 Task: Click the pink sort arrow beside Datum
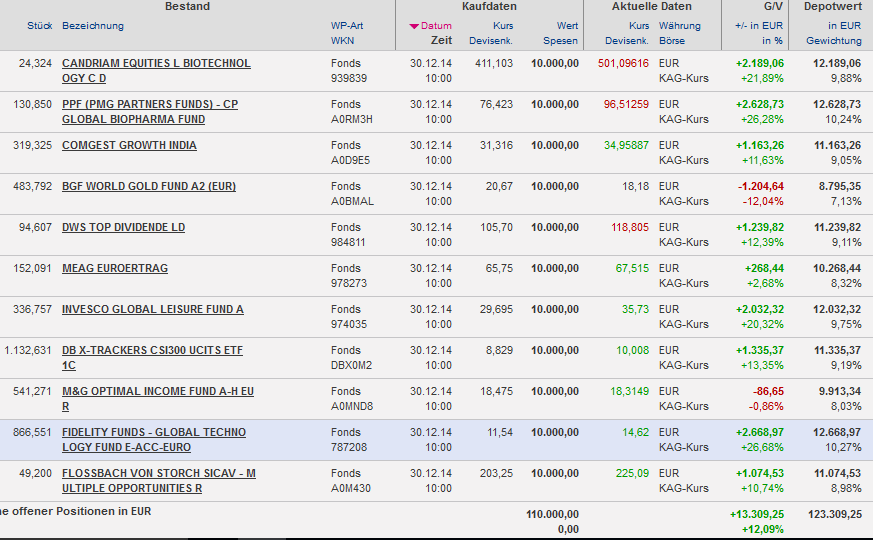[414, 26]
